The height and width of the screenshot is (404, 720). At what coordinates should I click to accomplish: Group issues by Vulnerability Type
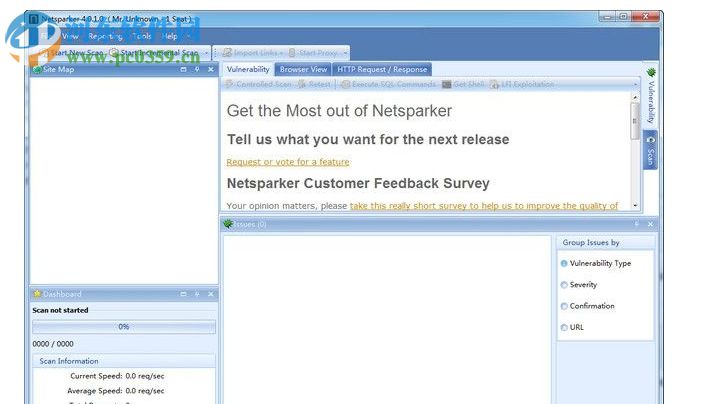pos(596,263)
